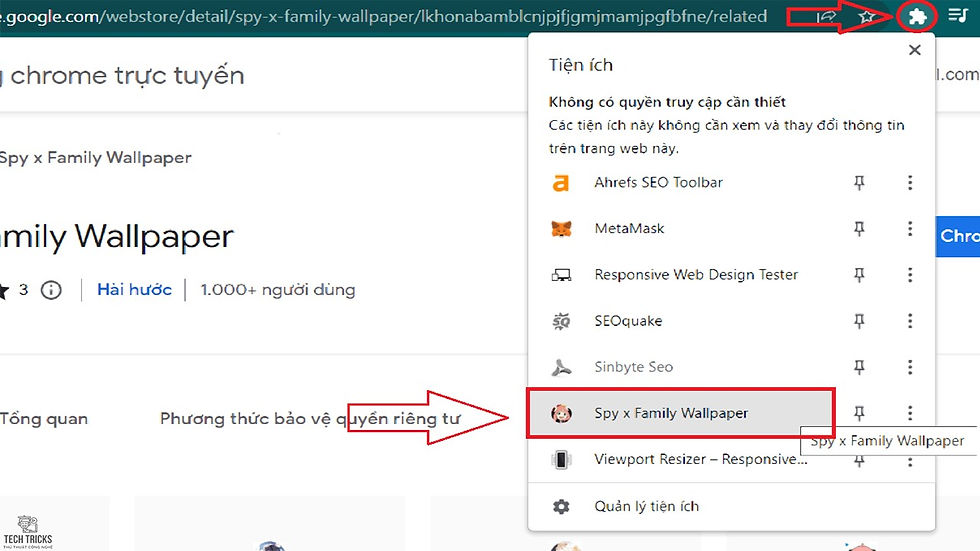Open more options for Spy x Family Wallpaper
The height and width of the screenshot is (551, 980).
910,413
